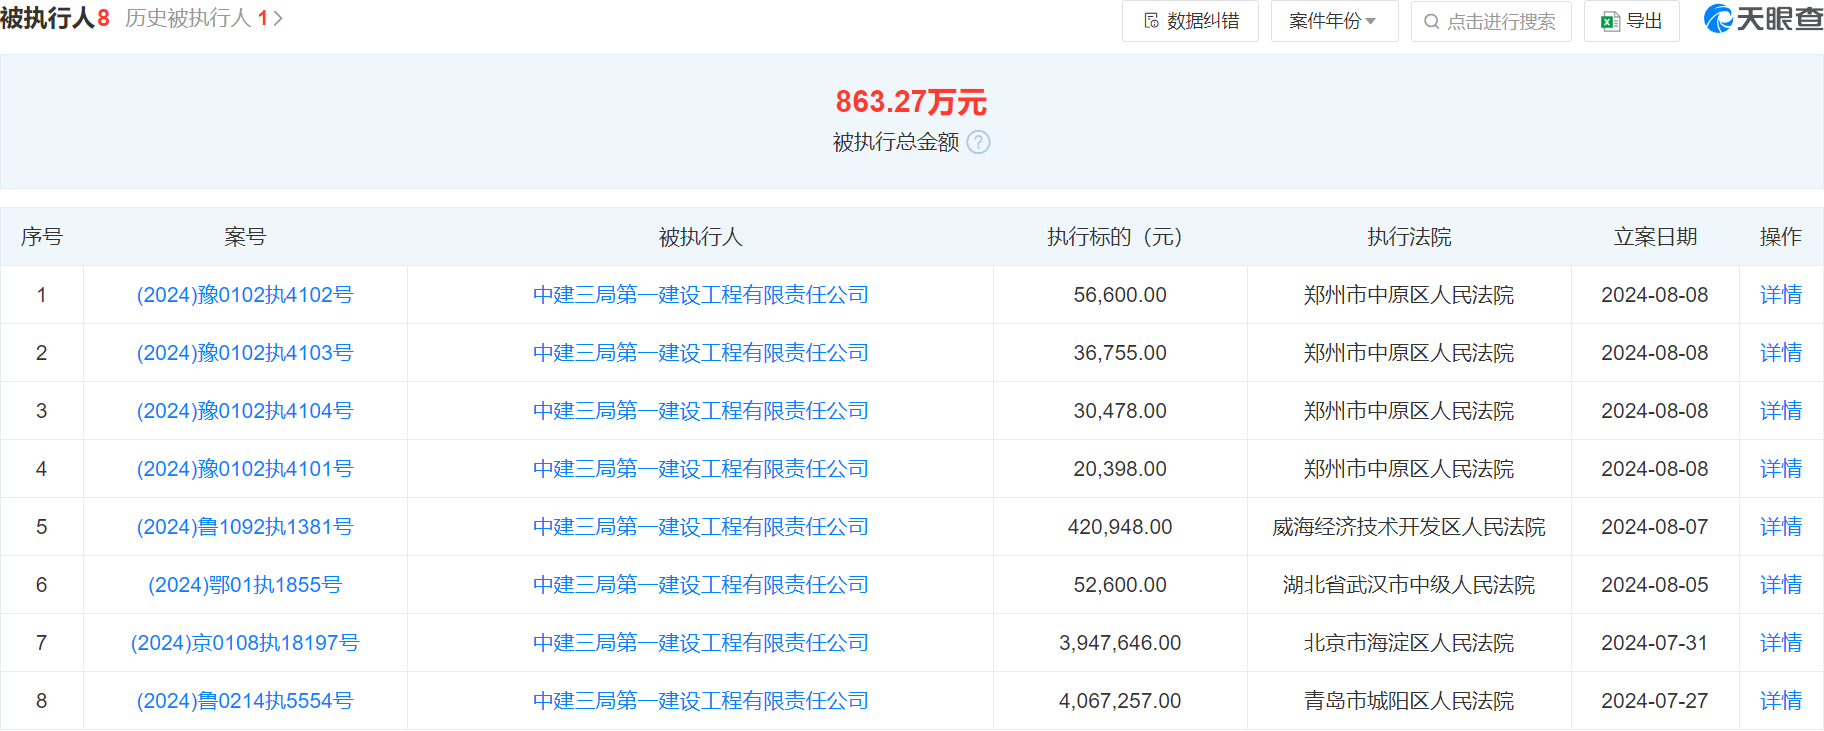Screen dimensions: 1824x731
Task: Click the 执行标的（元）column header
Action: pyautogui.click(x=1120, y=237)
